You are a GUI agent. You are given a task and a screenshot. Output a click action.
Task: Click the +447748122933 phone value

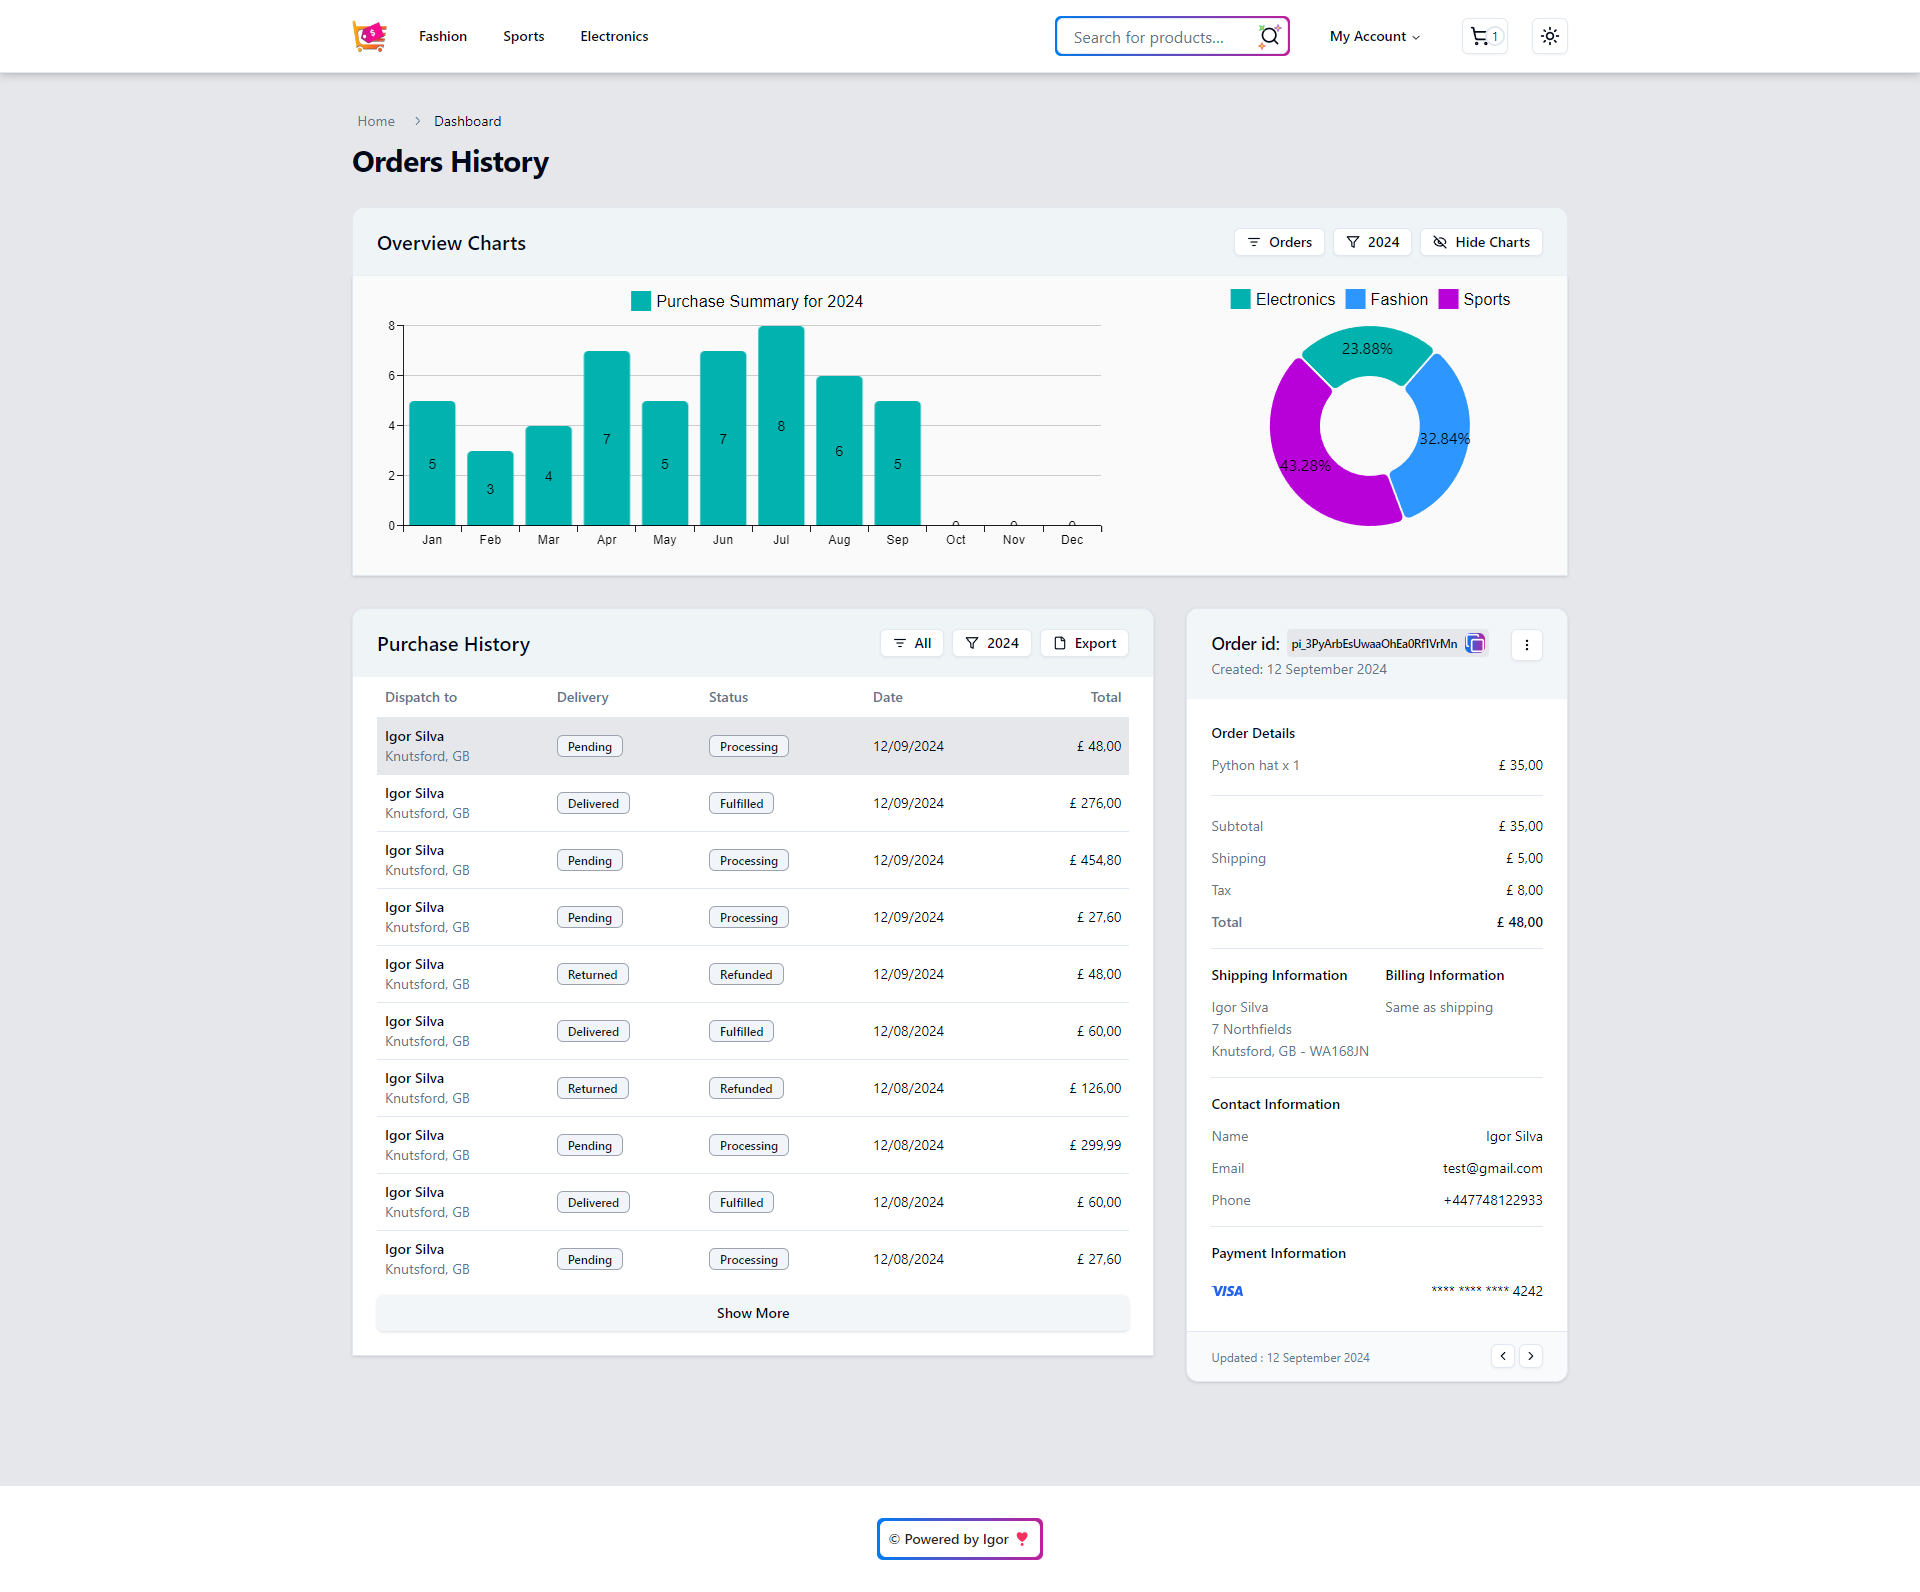tap(1492, 1200)
